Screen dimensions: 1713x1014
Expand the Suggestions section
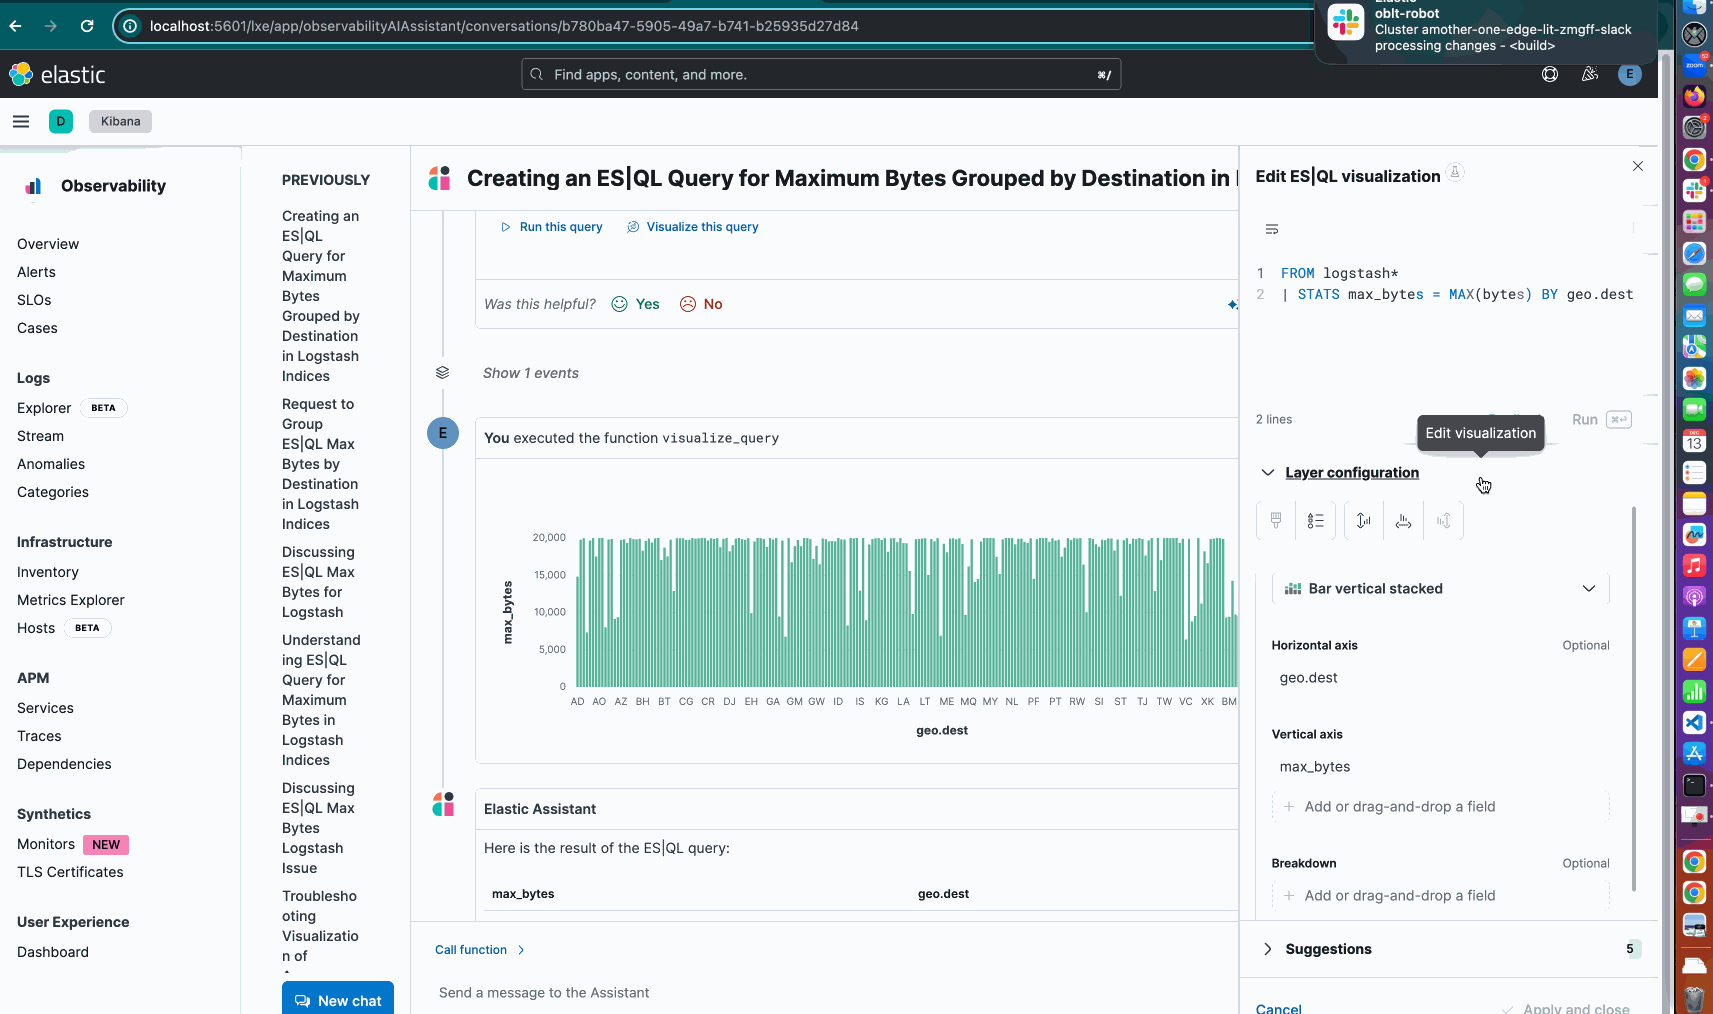coord(1268,949)
